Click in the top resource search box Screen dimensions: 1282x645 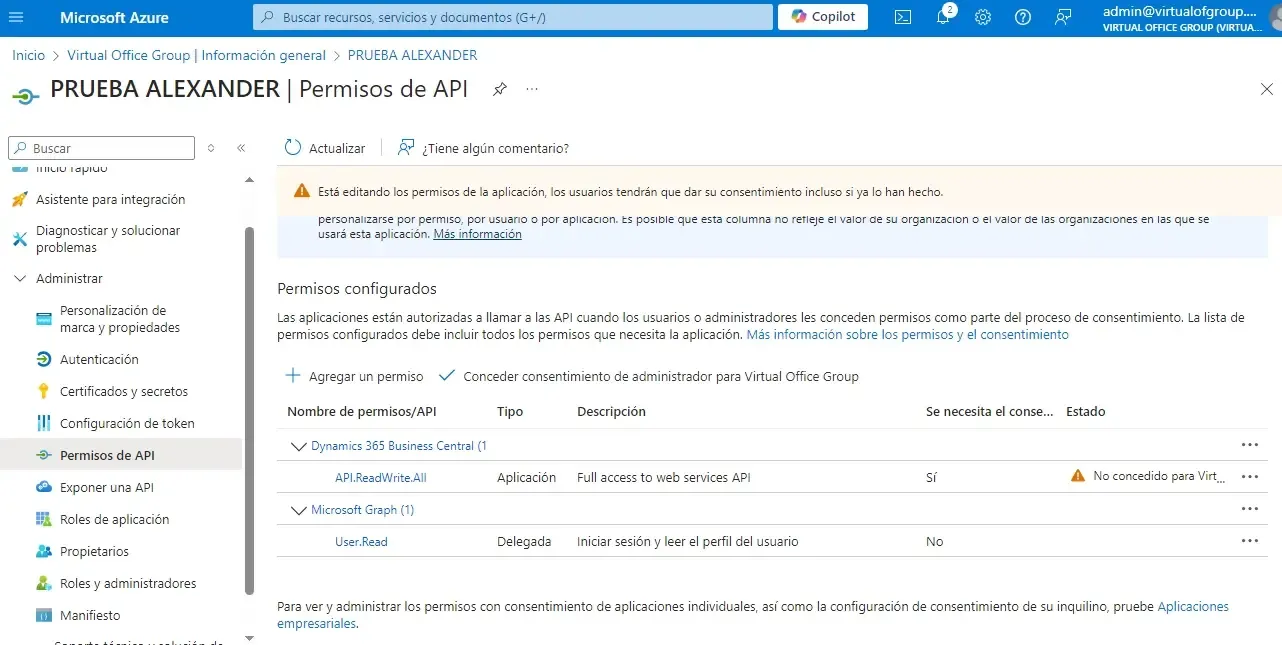512,17
